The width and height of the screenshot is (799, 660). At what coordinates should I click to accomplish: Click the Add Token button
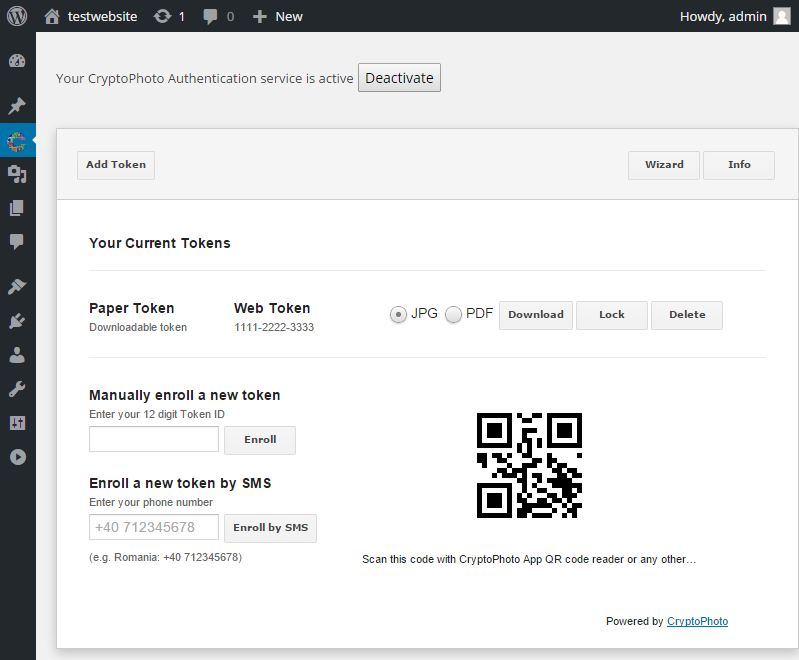click(x=116, y=165)
